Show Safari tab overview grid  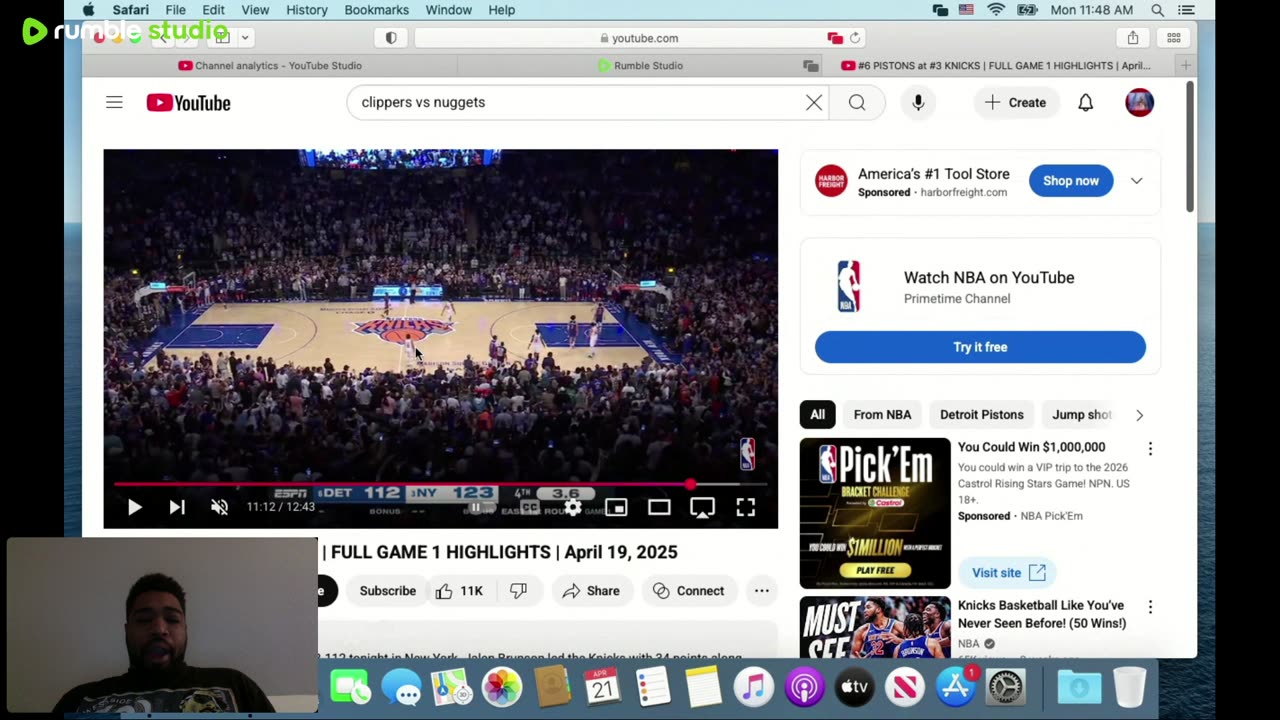(x=1174, y=38)
